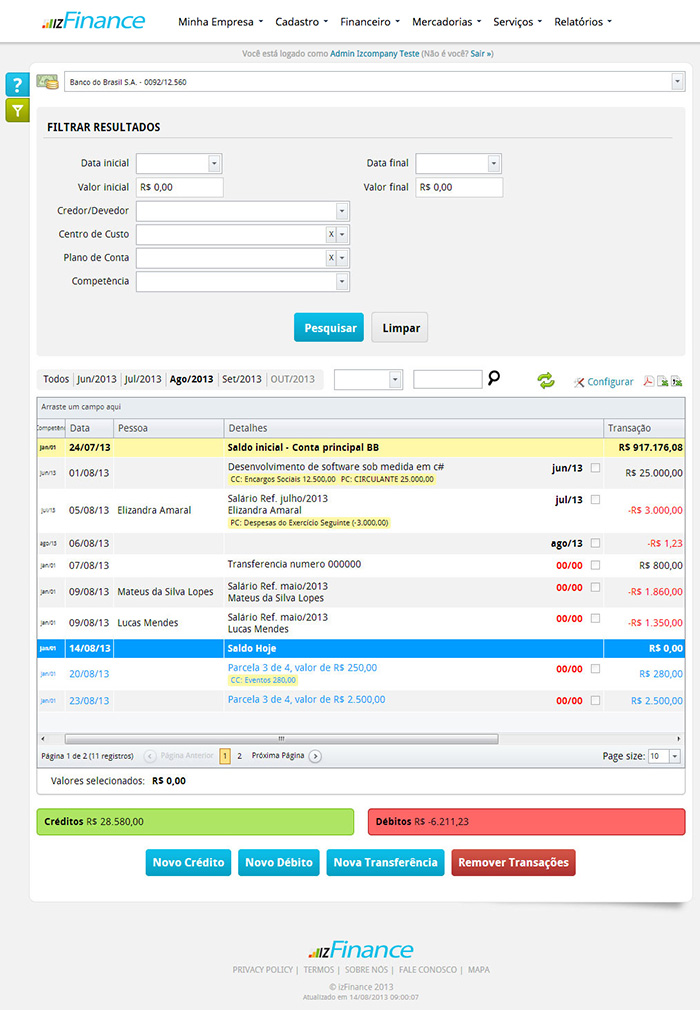
Task: Expand the Credor/Devedor dropdown
Action: click(342, 211)
